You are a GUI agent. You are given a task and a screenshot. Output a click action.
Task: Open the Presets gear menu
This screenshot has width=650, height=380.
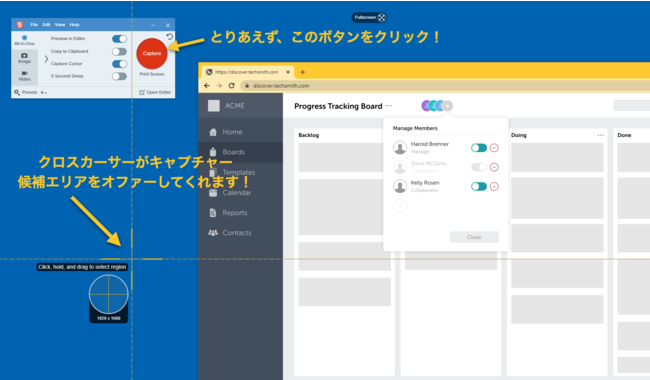pyautogui.click(x=17, y=92)
